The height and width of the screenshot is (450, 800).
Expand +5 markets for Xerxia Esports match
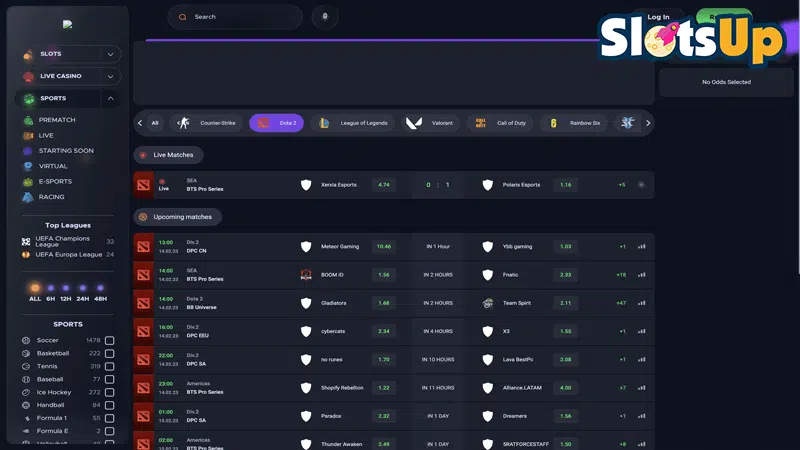click(622, 185)
